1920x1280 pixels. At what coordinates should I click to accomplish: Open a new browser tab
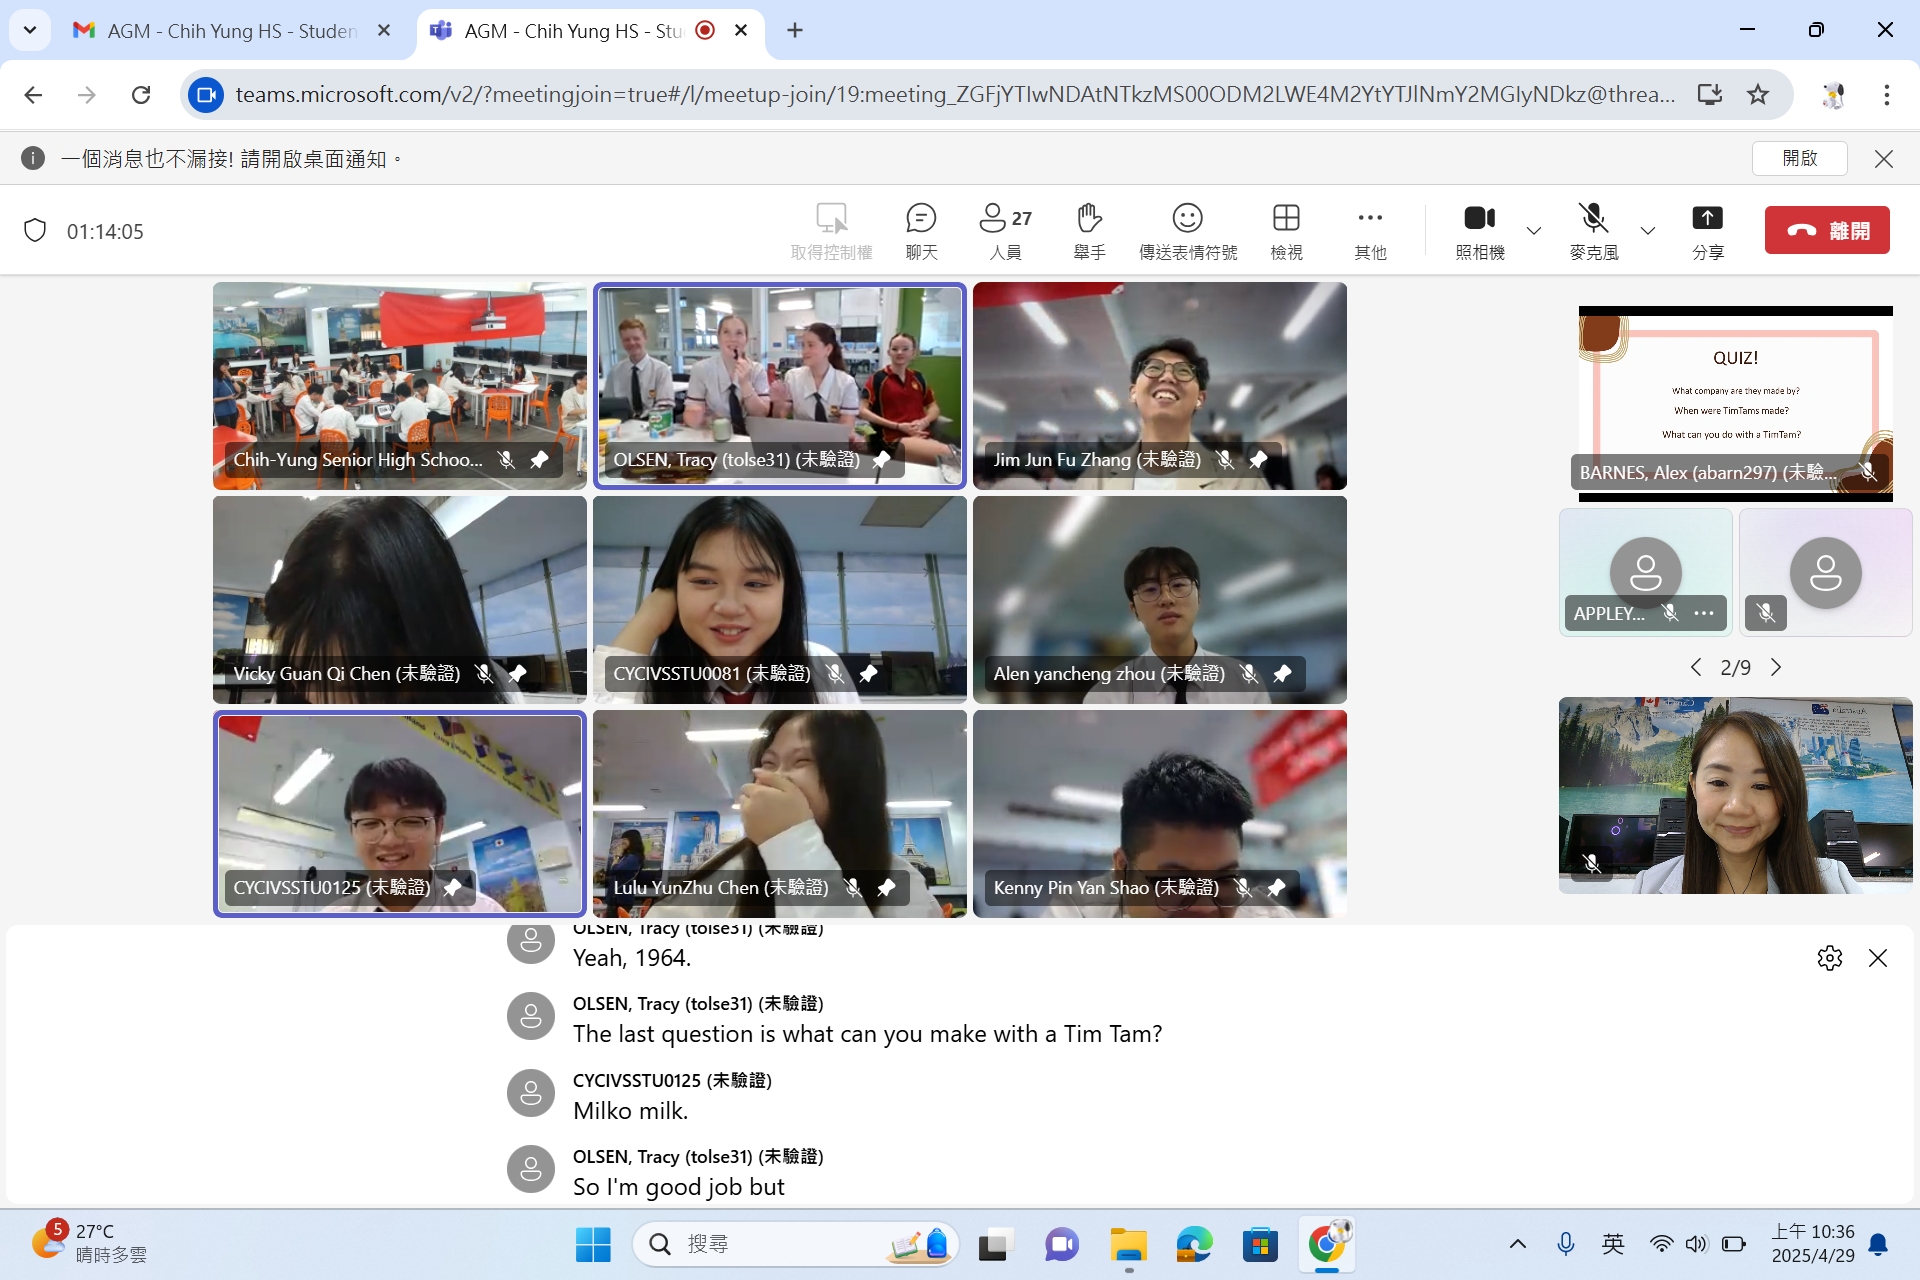[795, 31]
